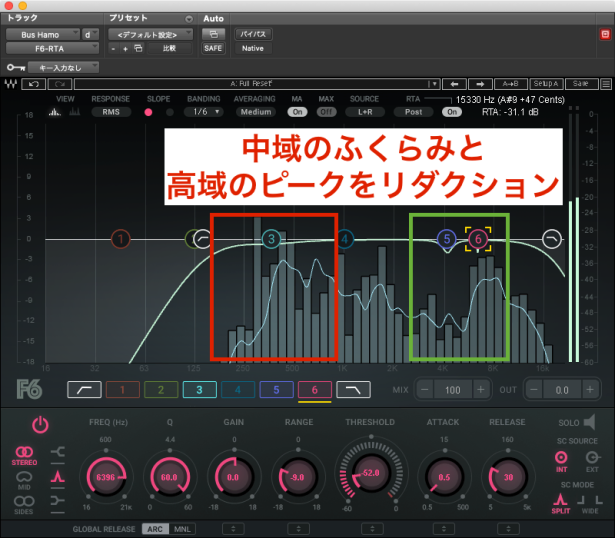Choose the high shelf filter shape icon

(58, 501)
